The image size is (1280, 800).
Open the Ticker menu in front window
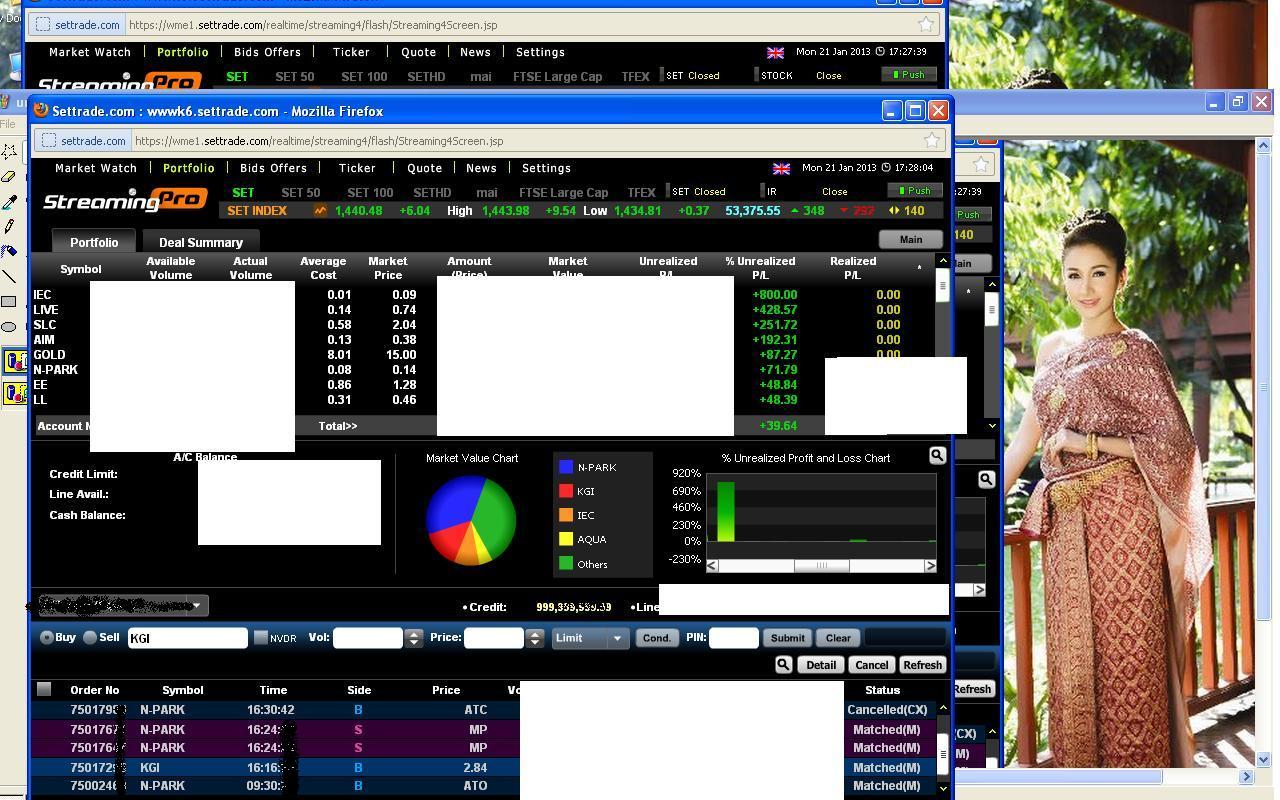357,168
